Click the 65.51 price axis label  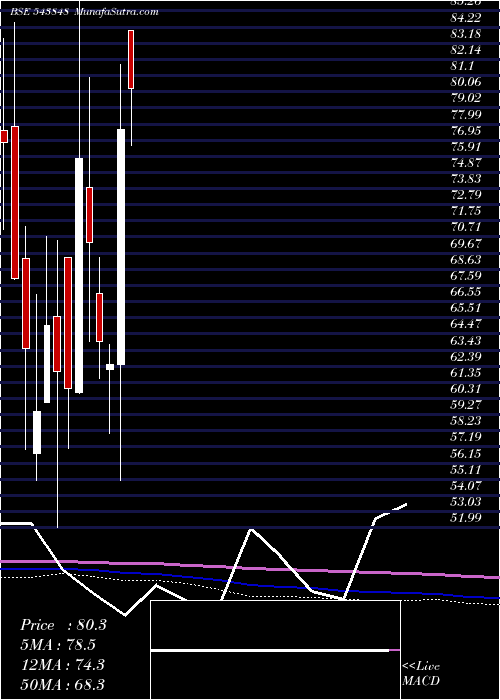click(467, 308)
